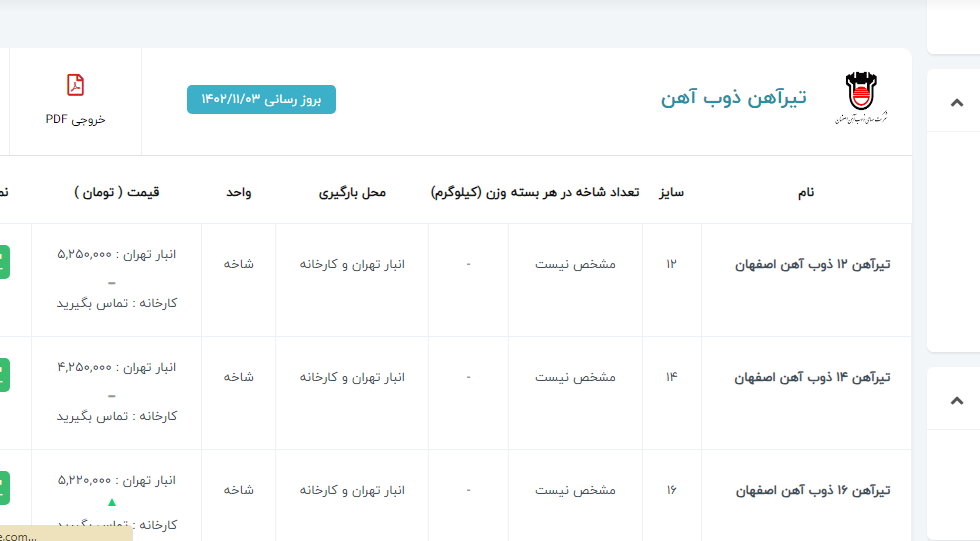Click the Esfahan Steel company logo

[859, 98]
